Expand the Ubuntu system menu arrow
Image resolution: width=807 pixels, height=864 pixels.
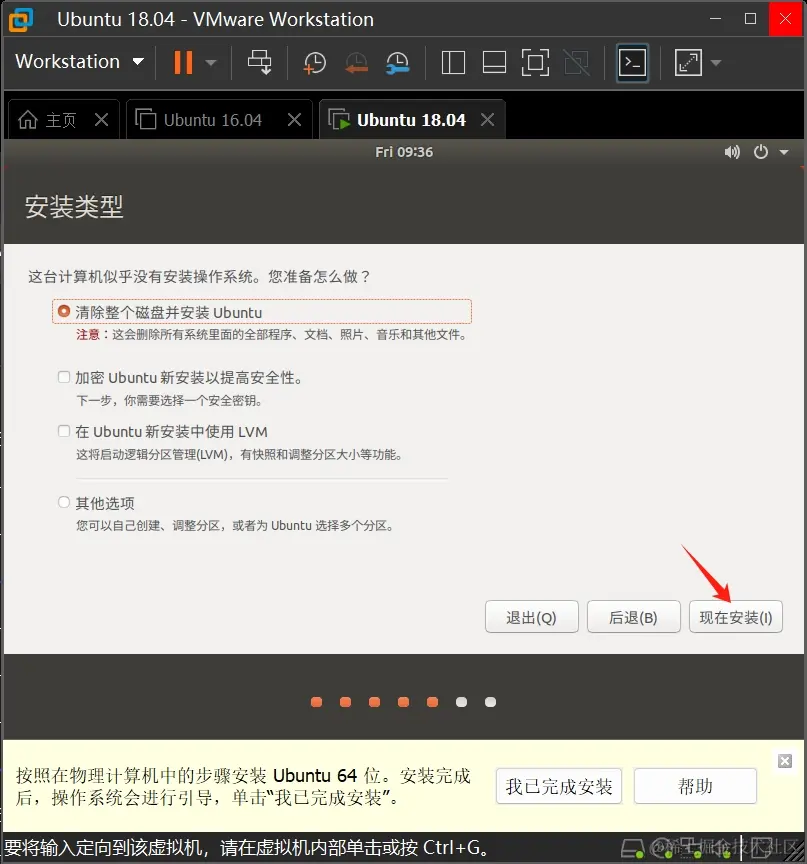(x=784, y=153)
